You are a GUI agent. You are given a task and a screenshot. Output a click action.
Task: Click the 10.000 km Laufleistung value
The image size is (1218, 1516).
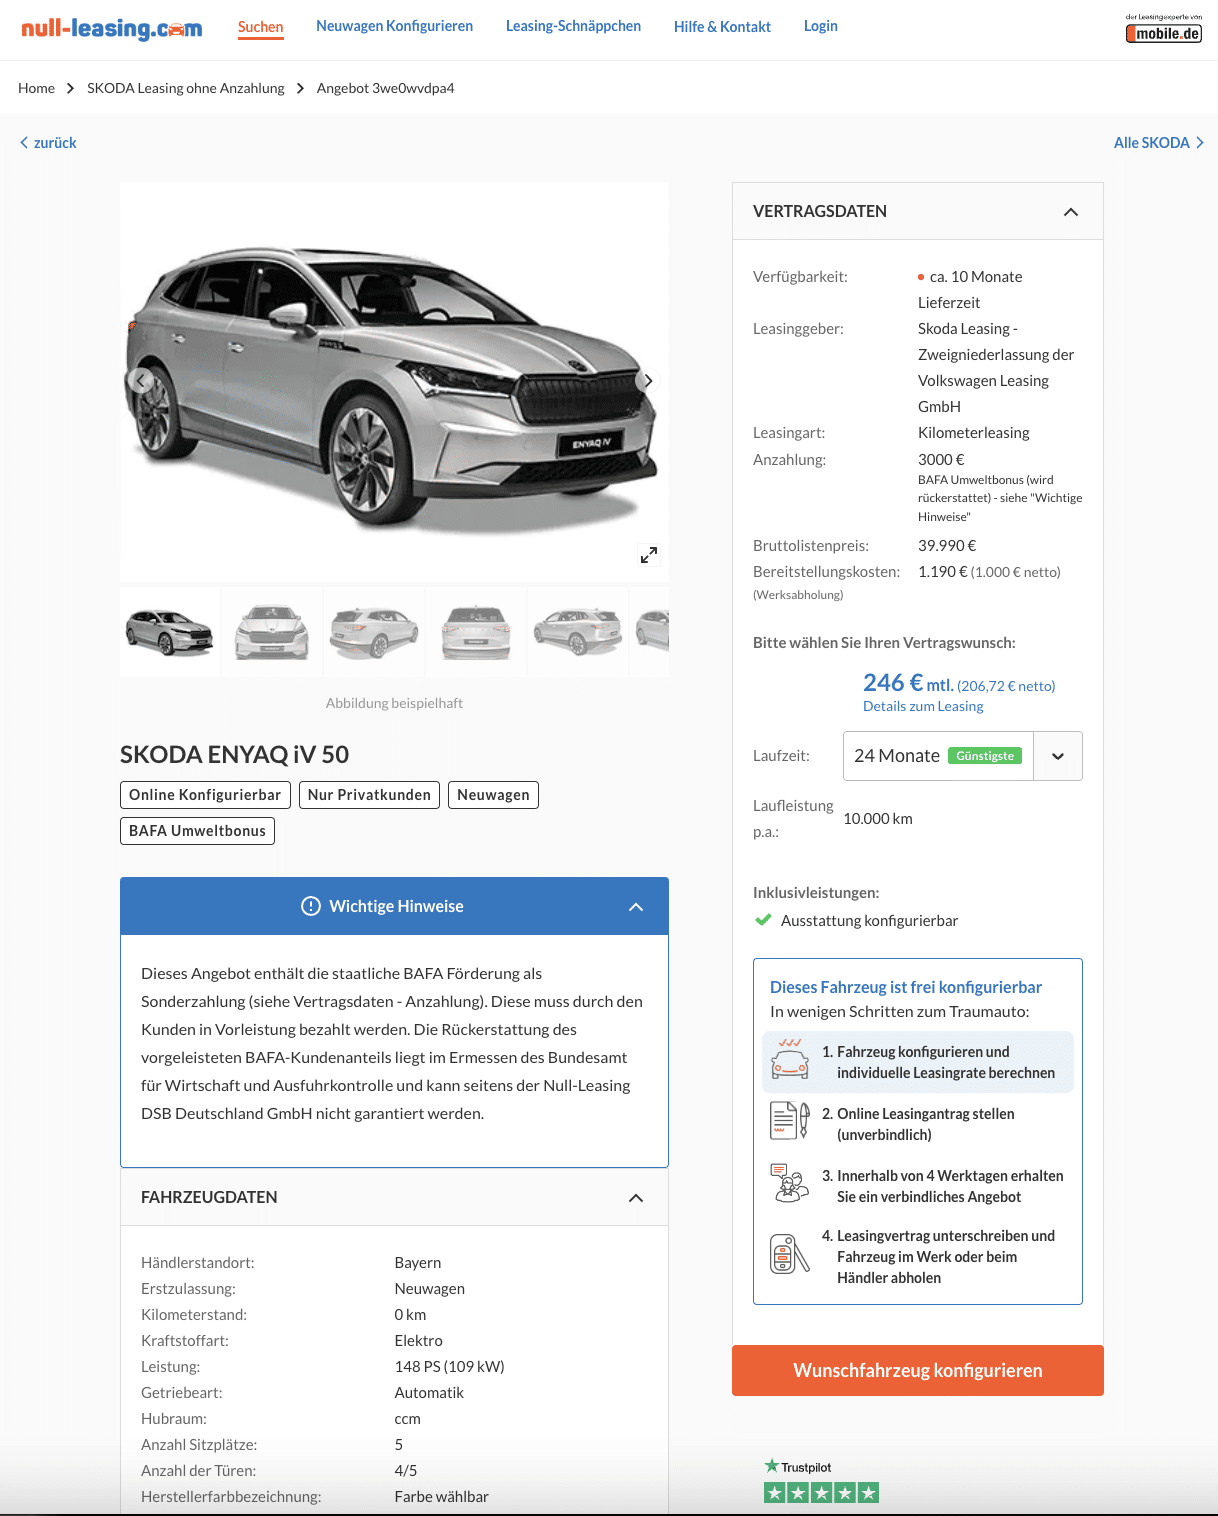878,818
